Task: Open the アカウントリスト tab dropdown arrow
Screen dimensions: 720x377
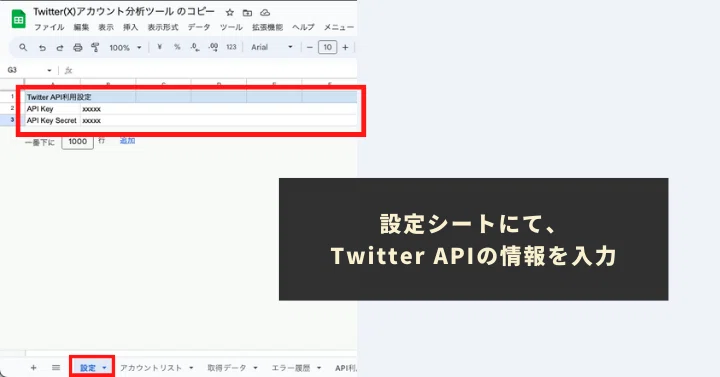Action: [x=191, y=368]
